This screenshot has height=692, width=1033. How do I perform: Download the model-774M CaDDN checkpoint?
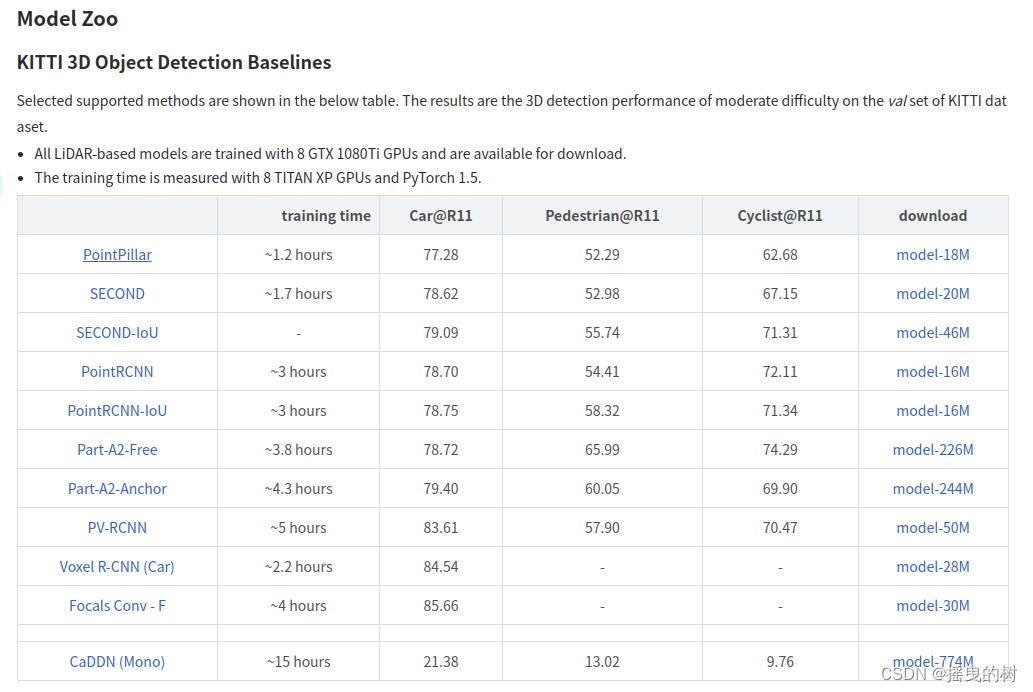(x=933, y=661)
